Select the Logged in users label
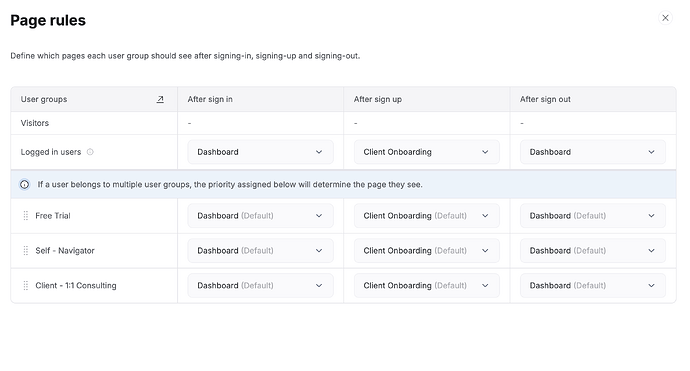This screenshot has height=371, width=690. tap(51, 152)
